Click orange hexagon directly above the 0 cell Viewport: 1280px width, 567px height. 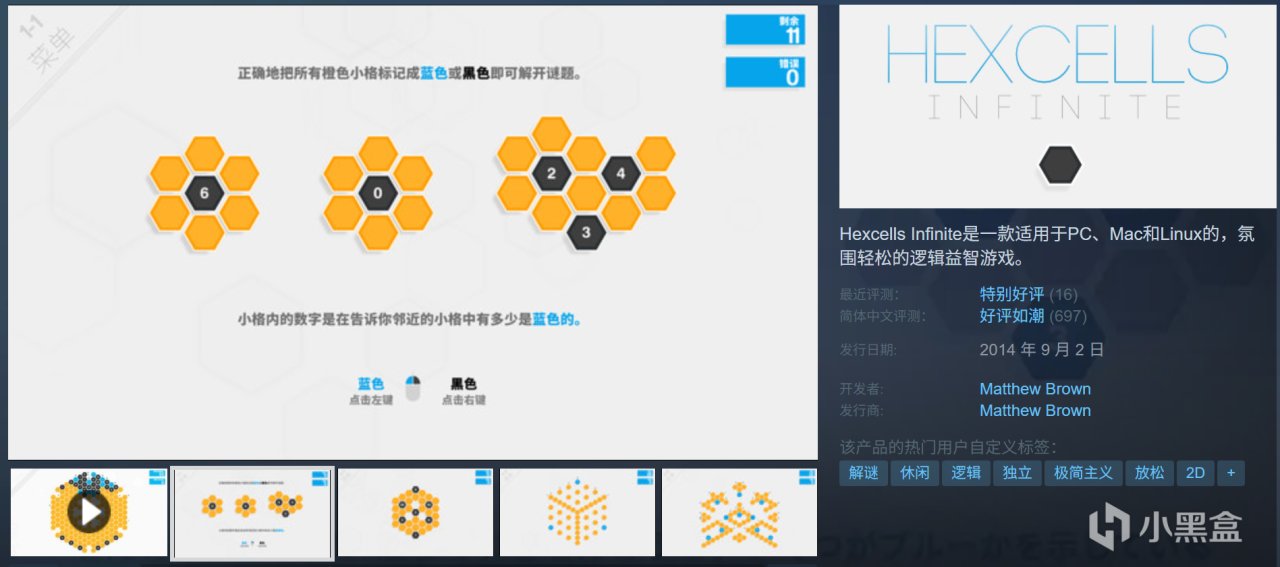(378, 153)
